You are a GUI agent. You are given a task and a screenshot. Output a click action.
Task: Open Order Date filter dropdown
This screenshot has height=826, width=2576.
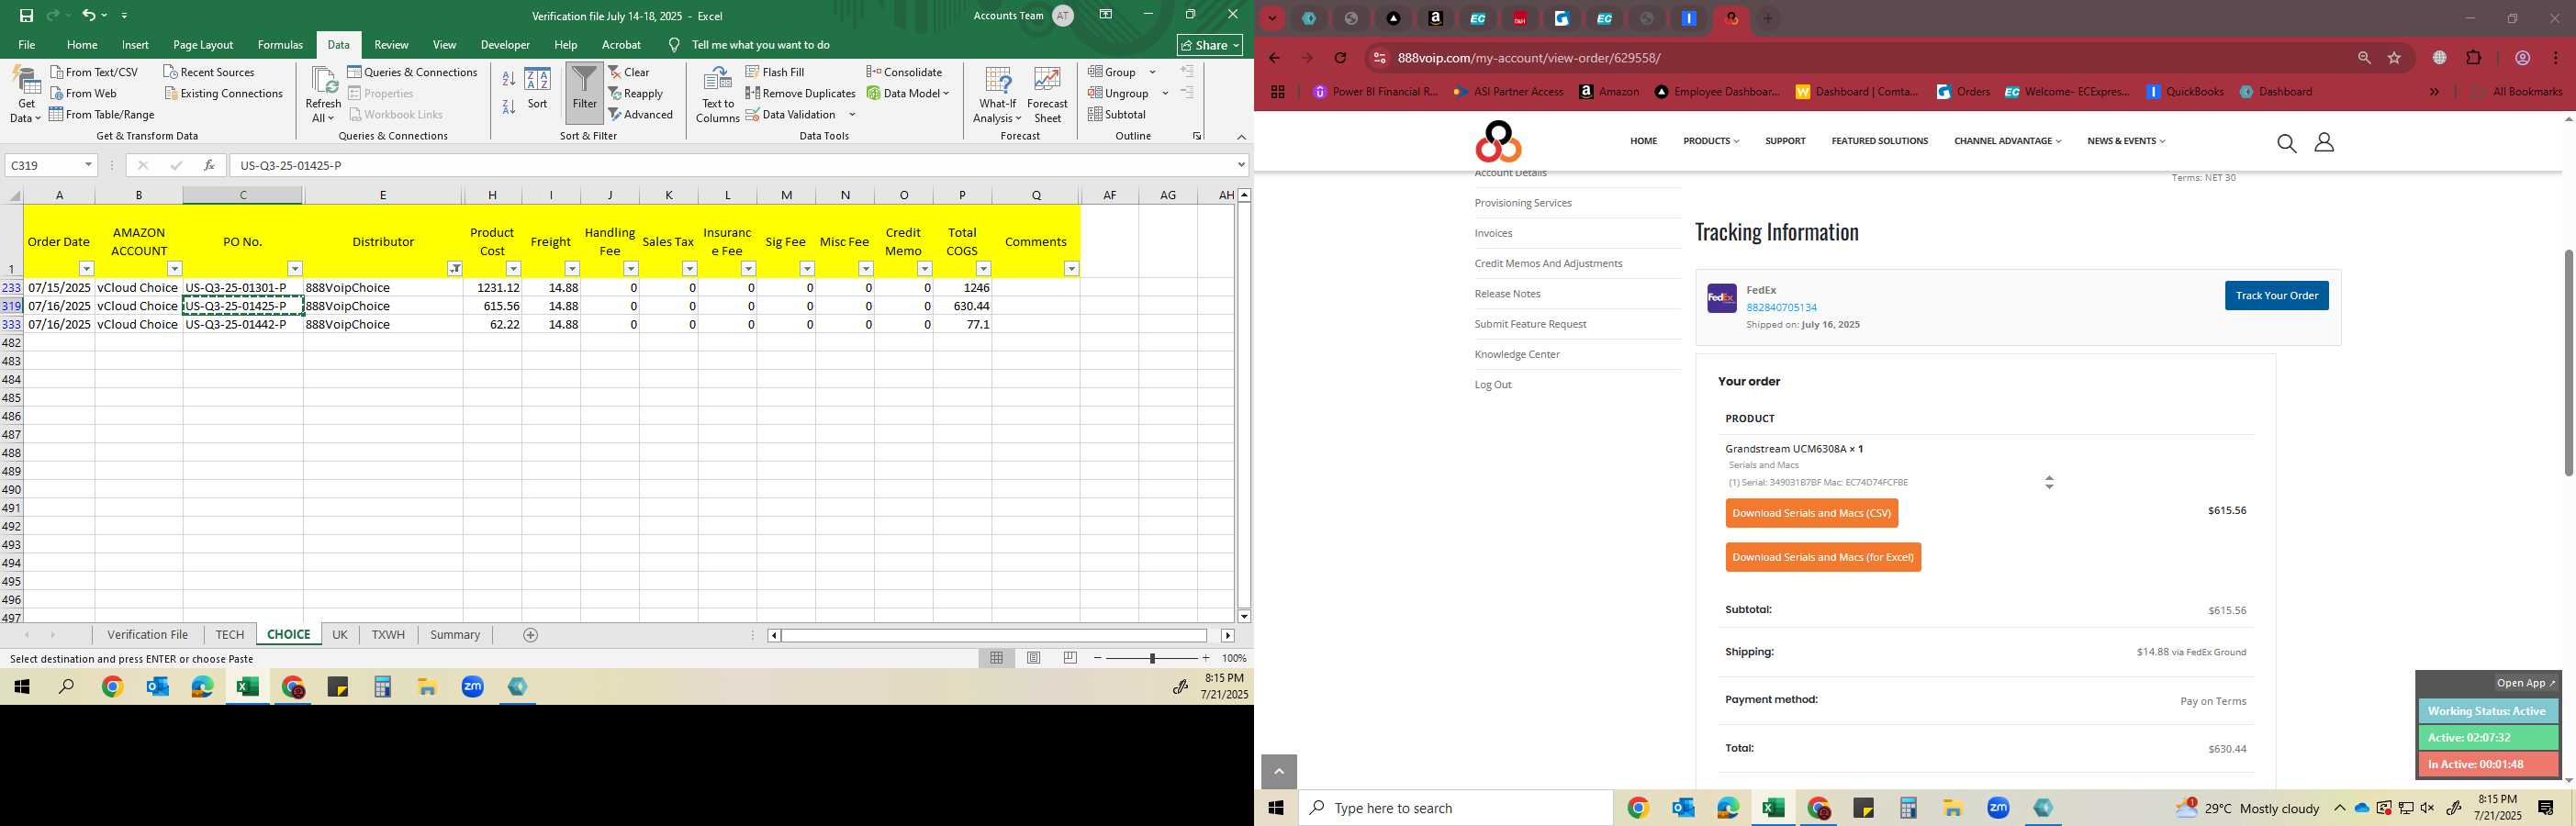pyautogui.click(x=87, y=269)
